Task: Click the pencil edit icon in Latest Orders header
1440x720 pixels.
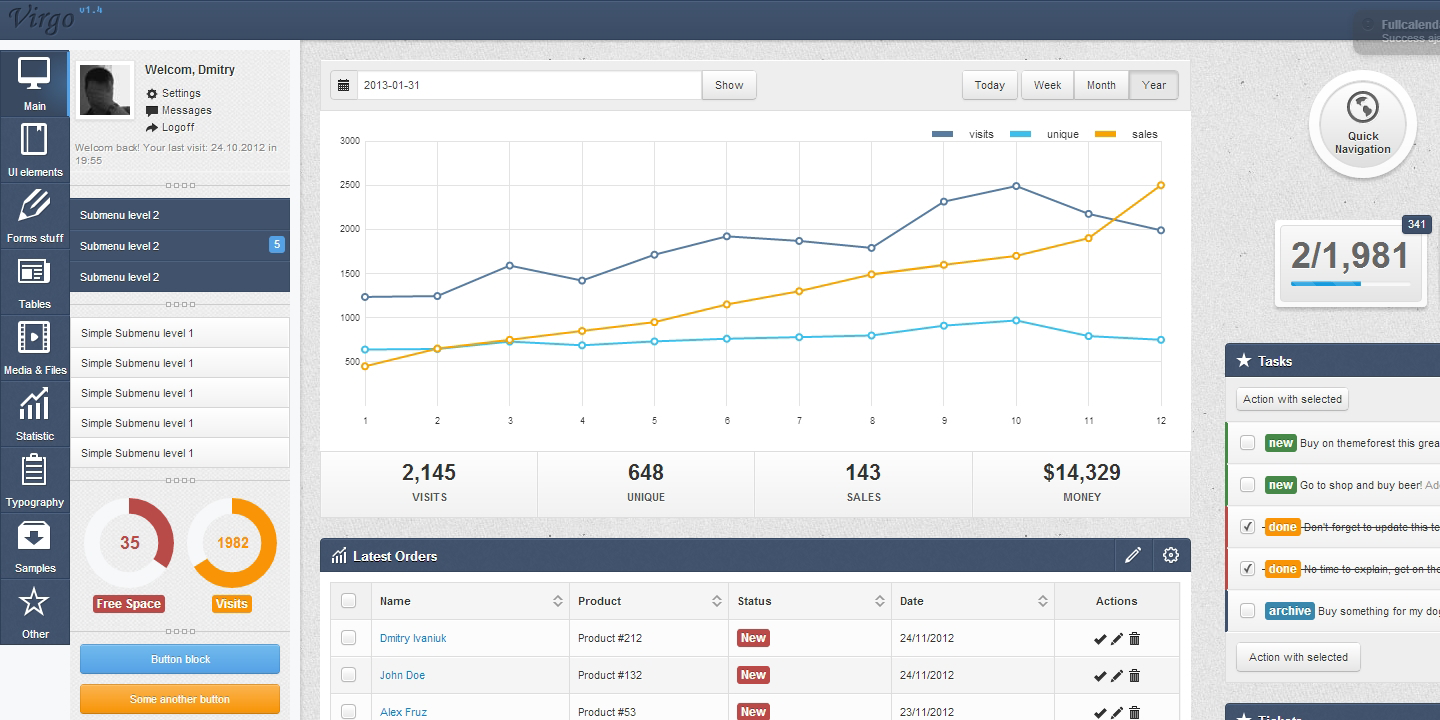Action: tap(1133, 556)
